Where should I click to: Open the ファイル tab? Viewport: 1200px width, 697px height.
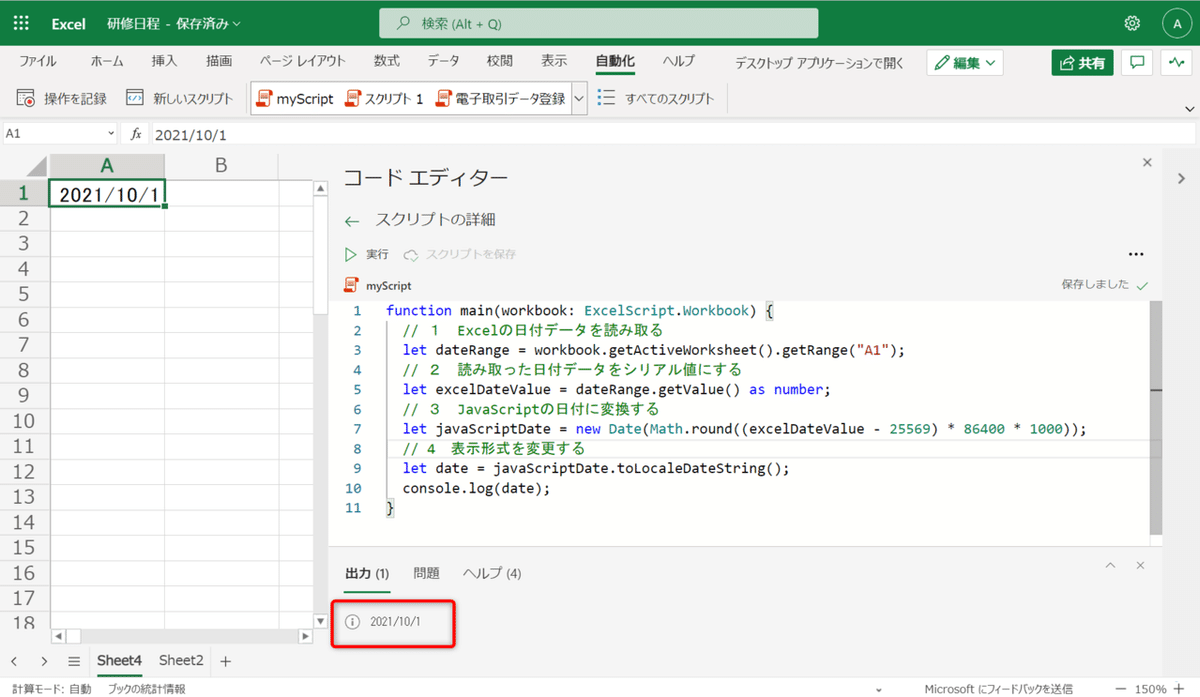click(x=38, y=61)
